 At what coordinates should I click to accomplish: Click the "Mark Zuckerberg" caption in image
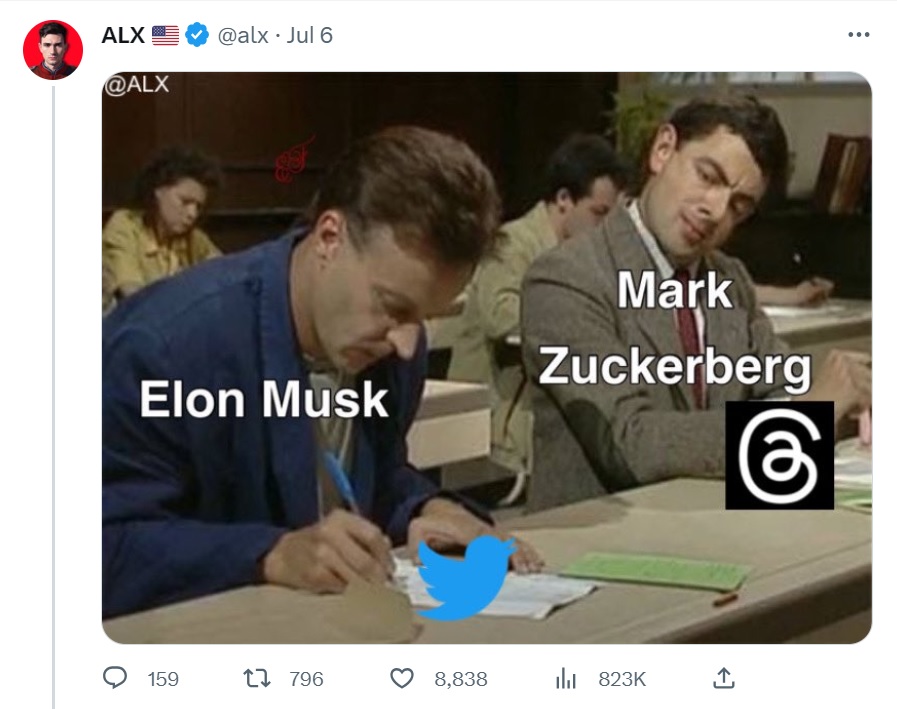pyautogui.click(x=675, y=330)
